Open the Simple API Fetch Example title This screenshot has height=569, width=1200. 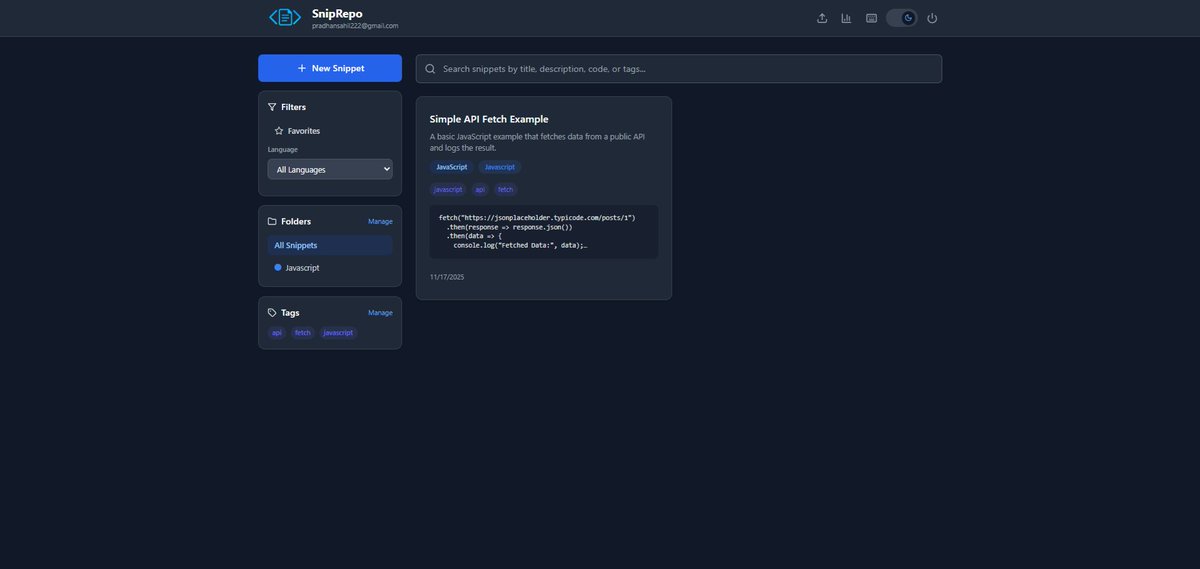click(489, 119)
